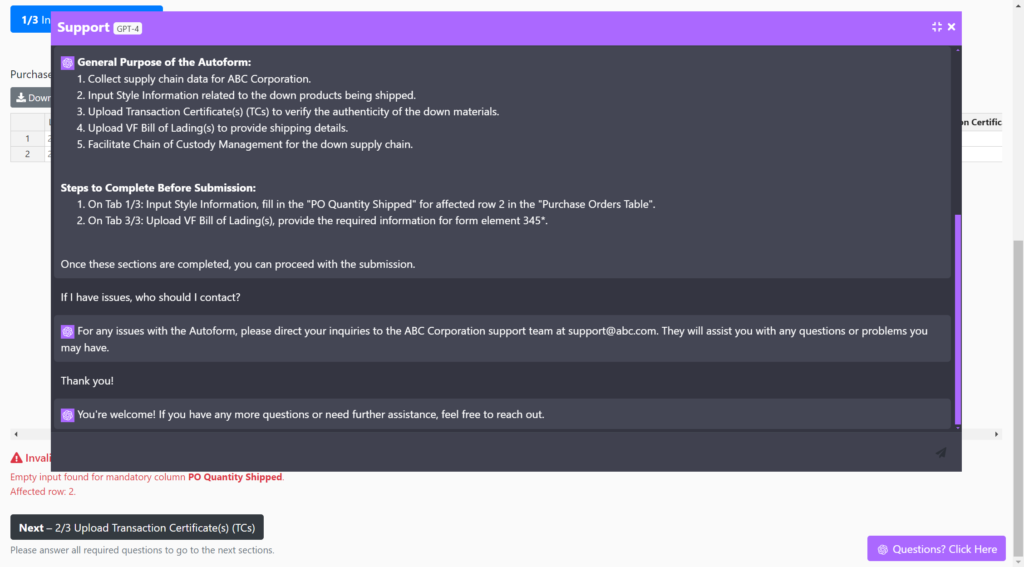Open the "Questions? Click Here" help button

(936, 549)
